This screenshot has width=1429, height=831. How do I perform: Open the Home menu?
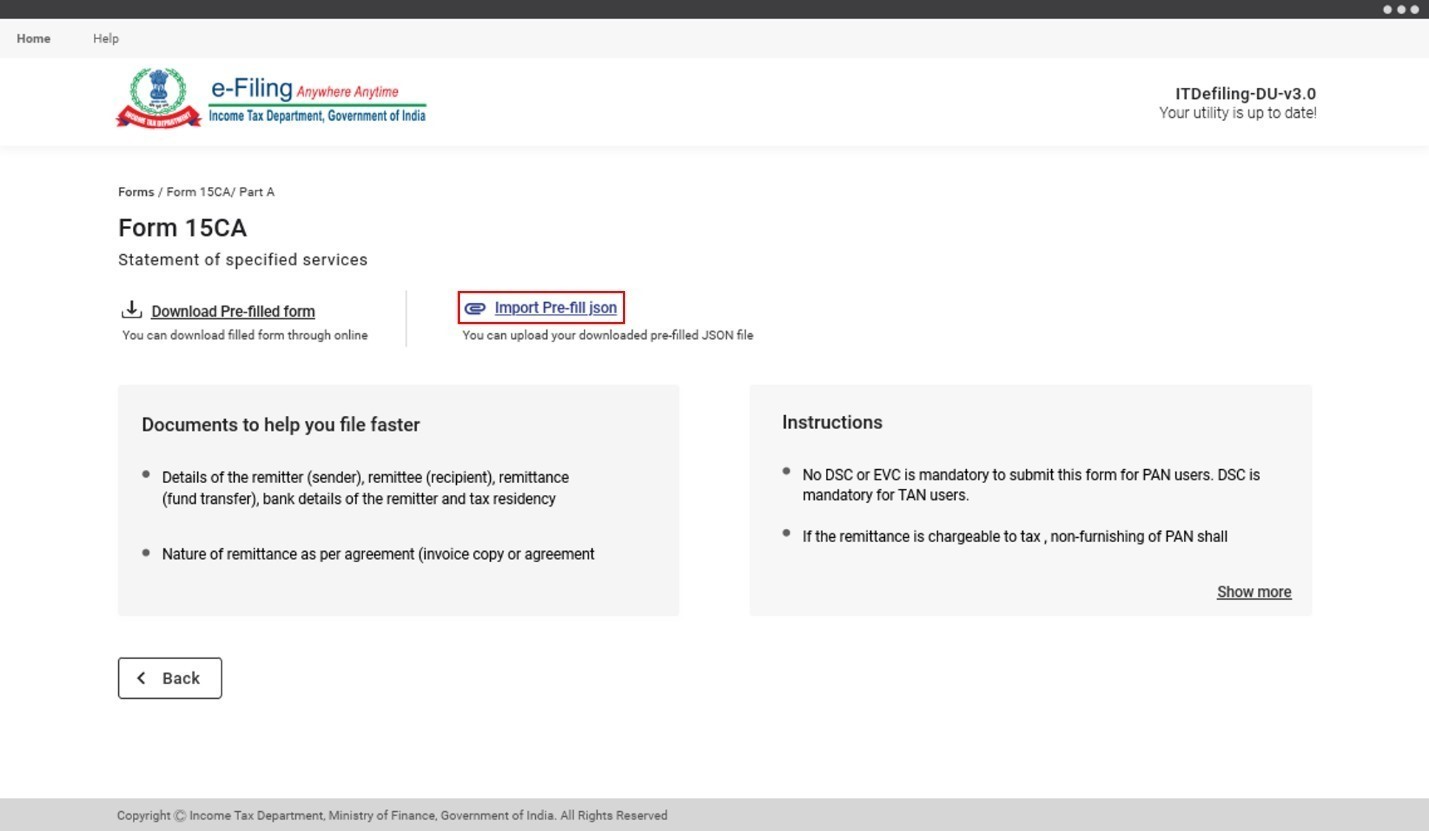pyautogui.click(x=34, y=38)
